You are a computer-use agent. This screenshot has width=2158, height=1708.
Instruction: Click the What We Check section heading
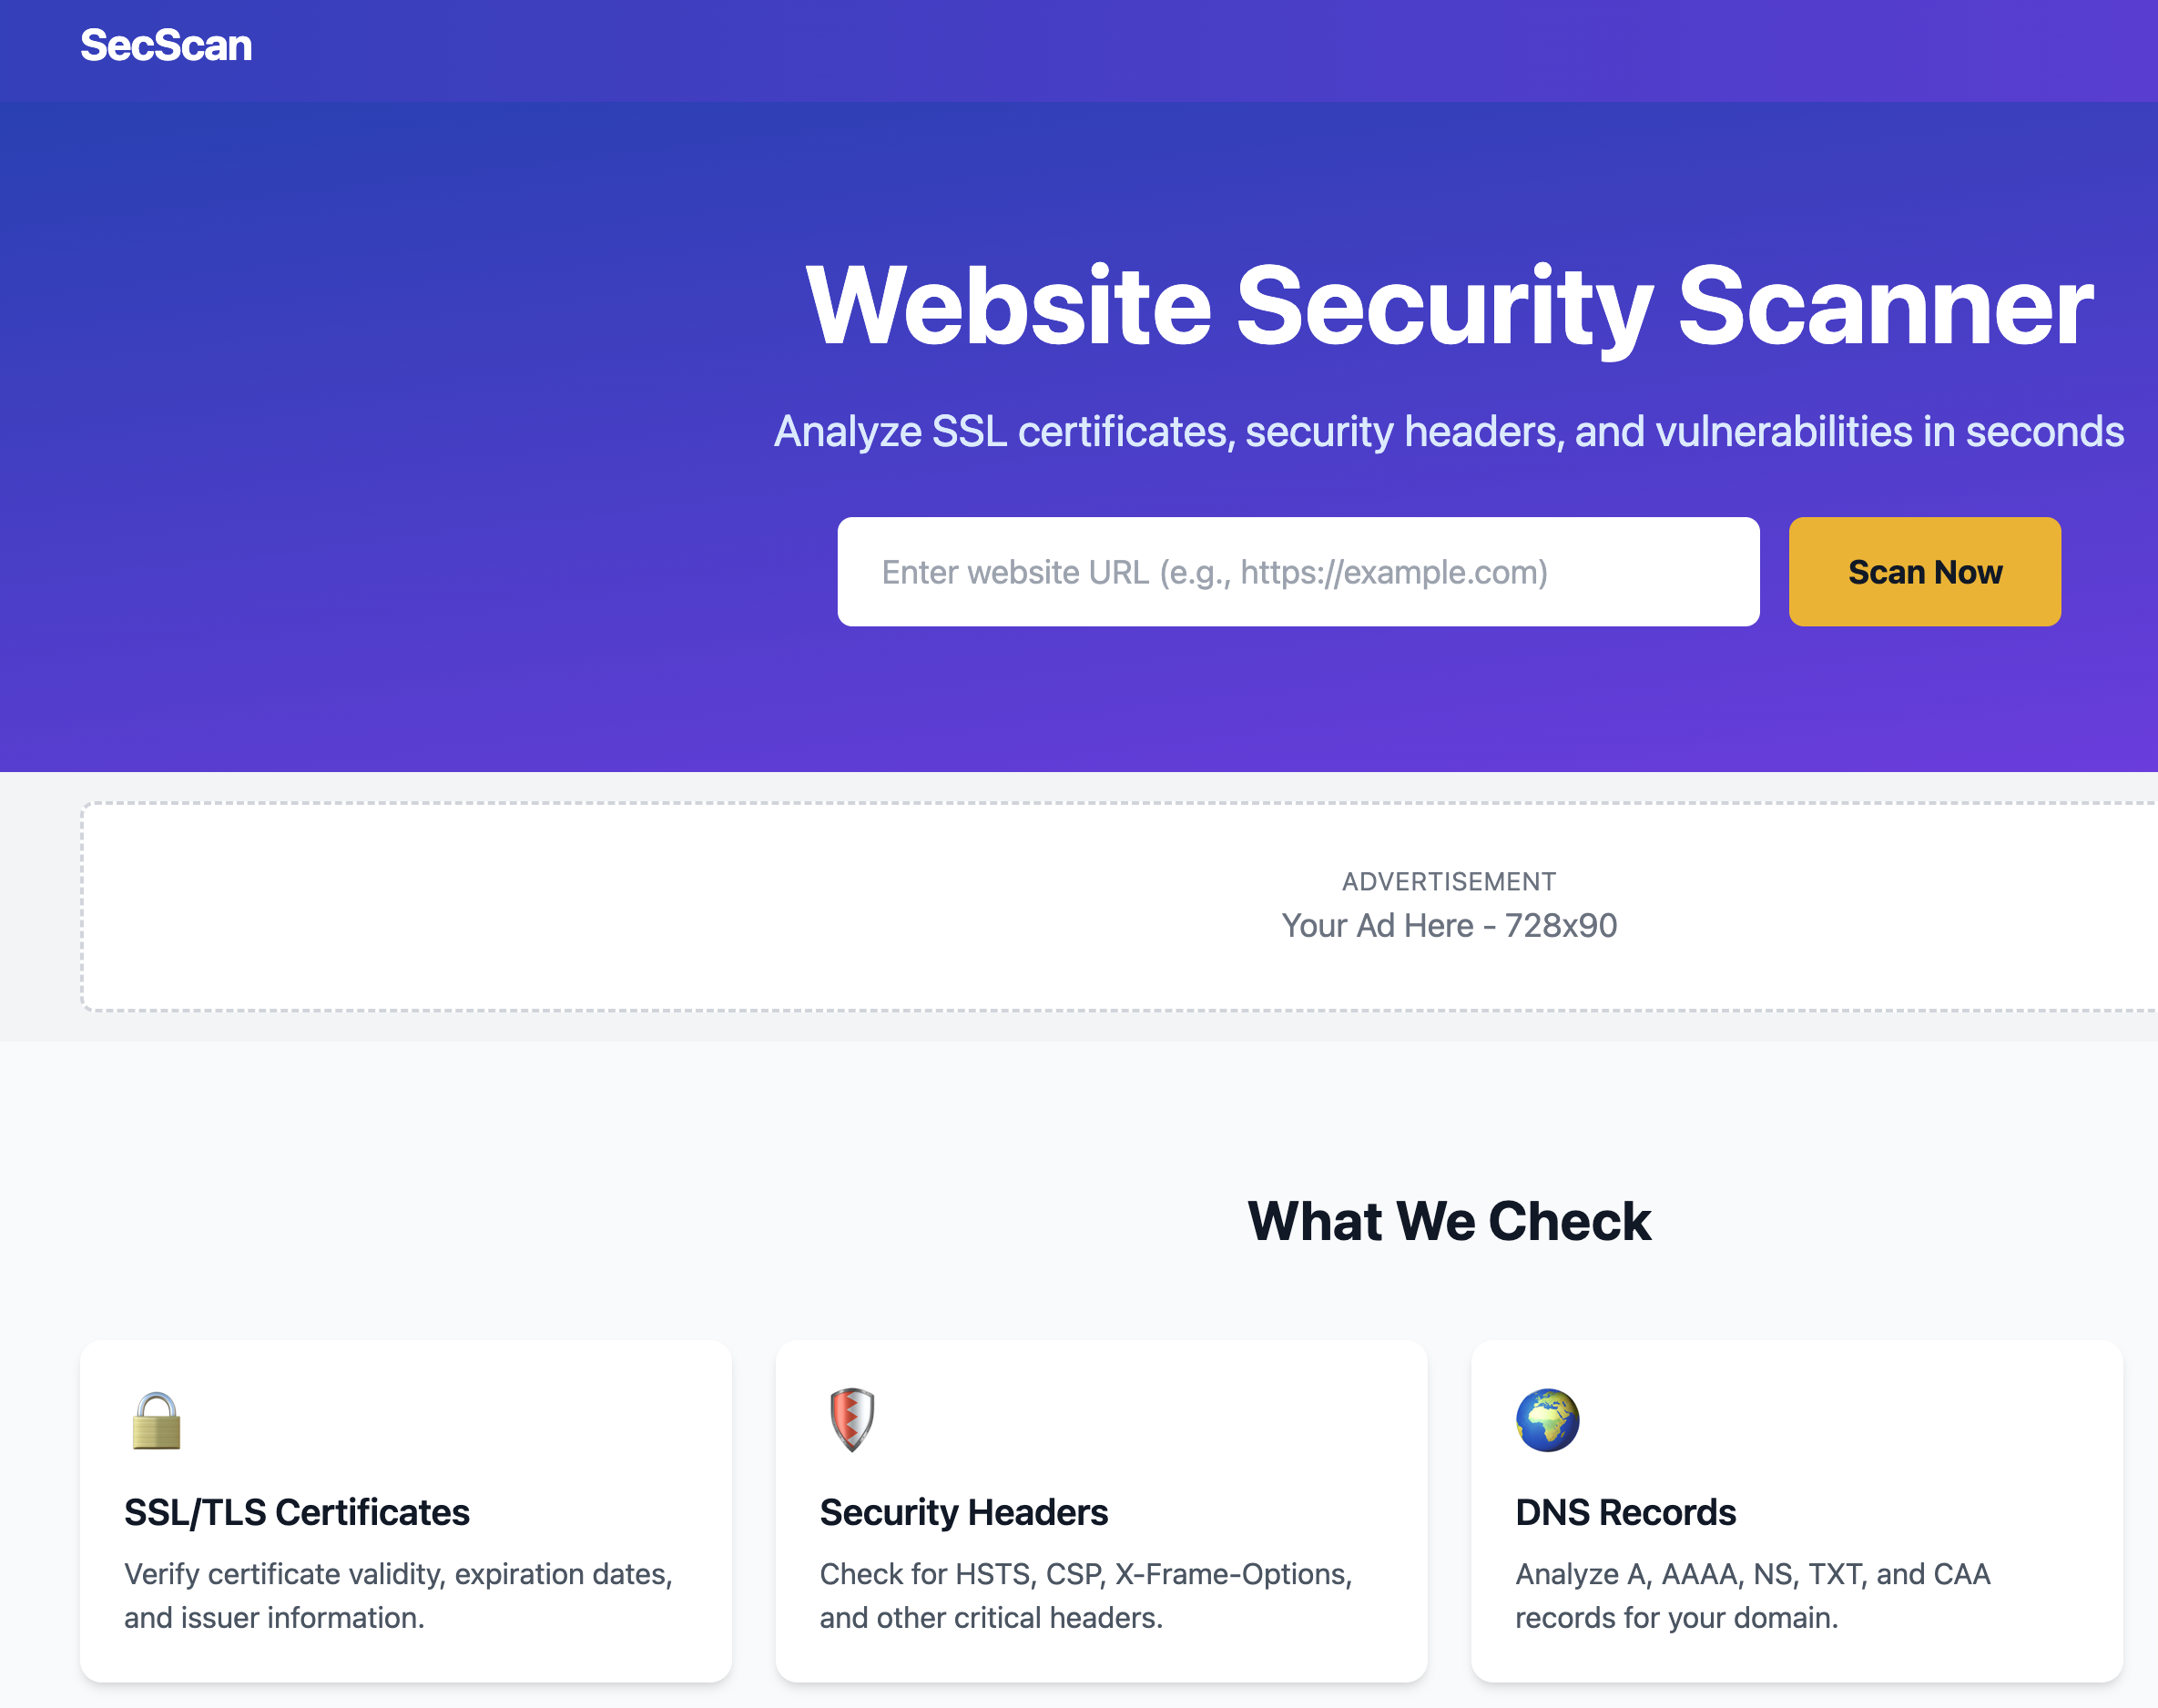[1449, 1221]
